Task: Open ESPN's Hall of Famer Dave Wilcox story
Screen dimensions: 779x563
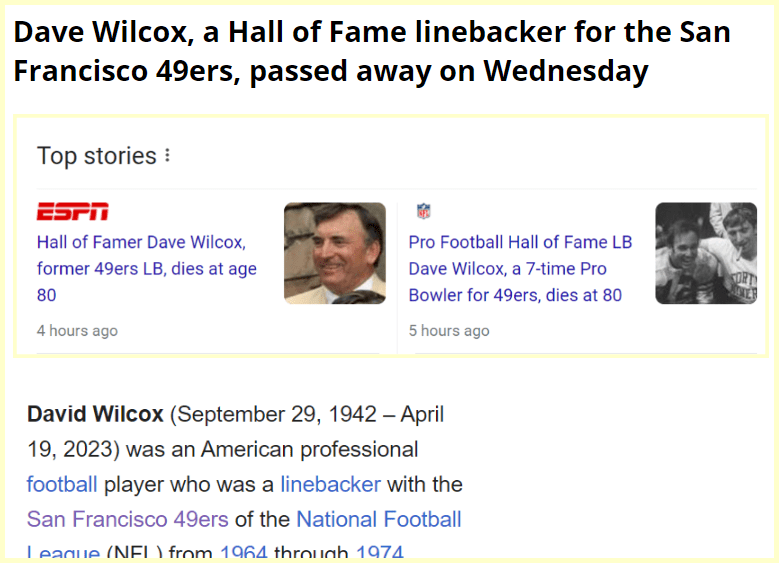Action: (x=147, y=268)
